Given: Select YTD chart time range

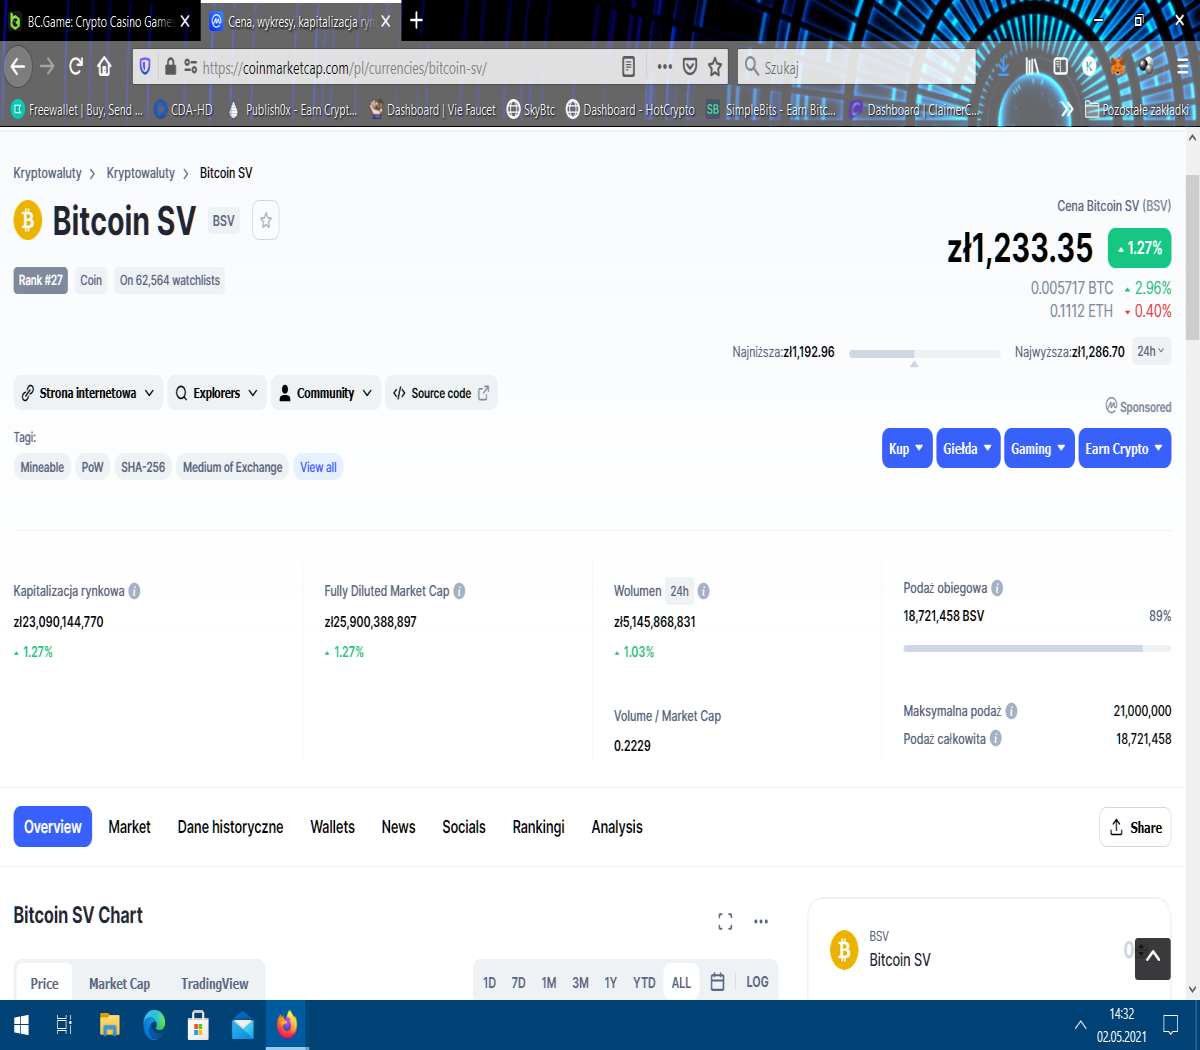Looking at the screenshot, I should pyautogui.click(x=644, y=983).
